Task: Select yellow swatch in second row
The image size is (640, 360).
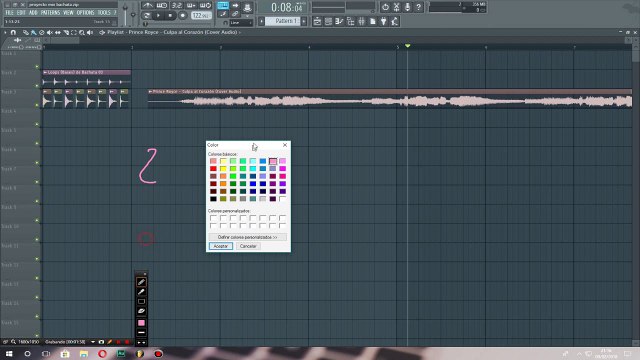Action: (223, 169)
